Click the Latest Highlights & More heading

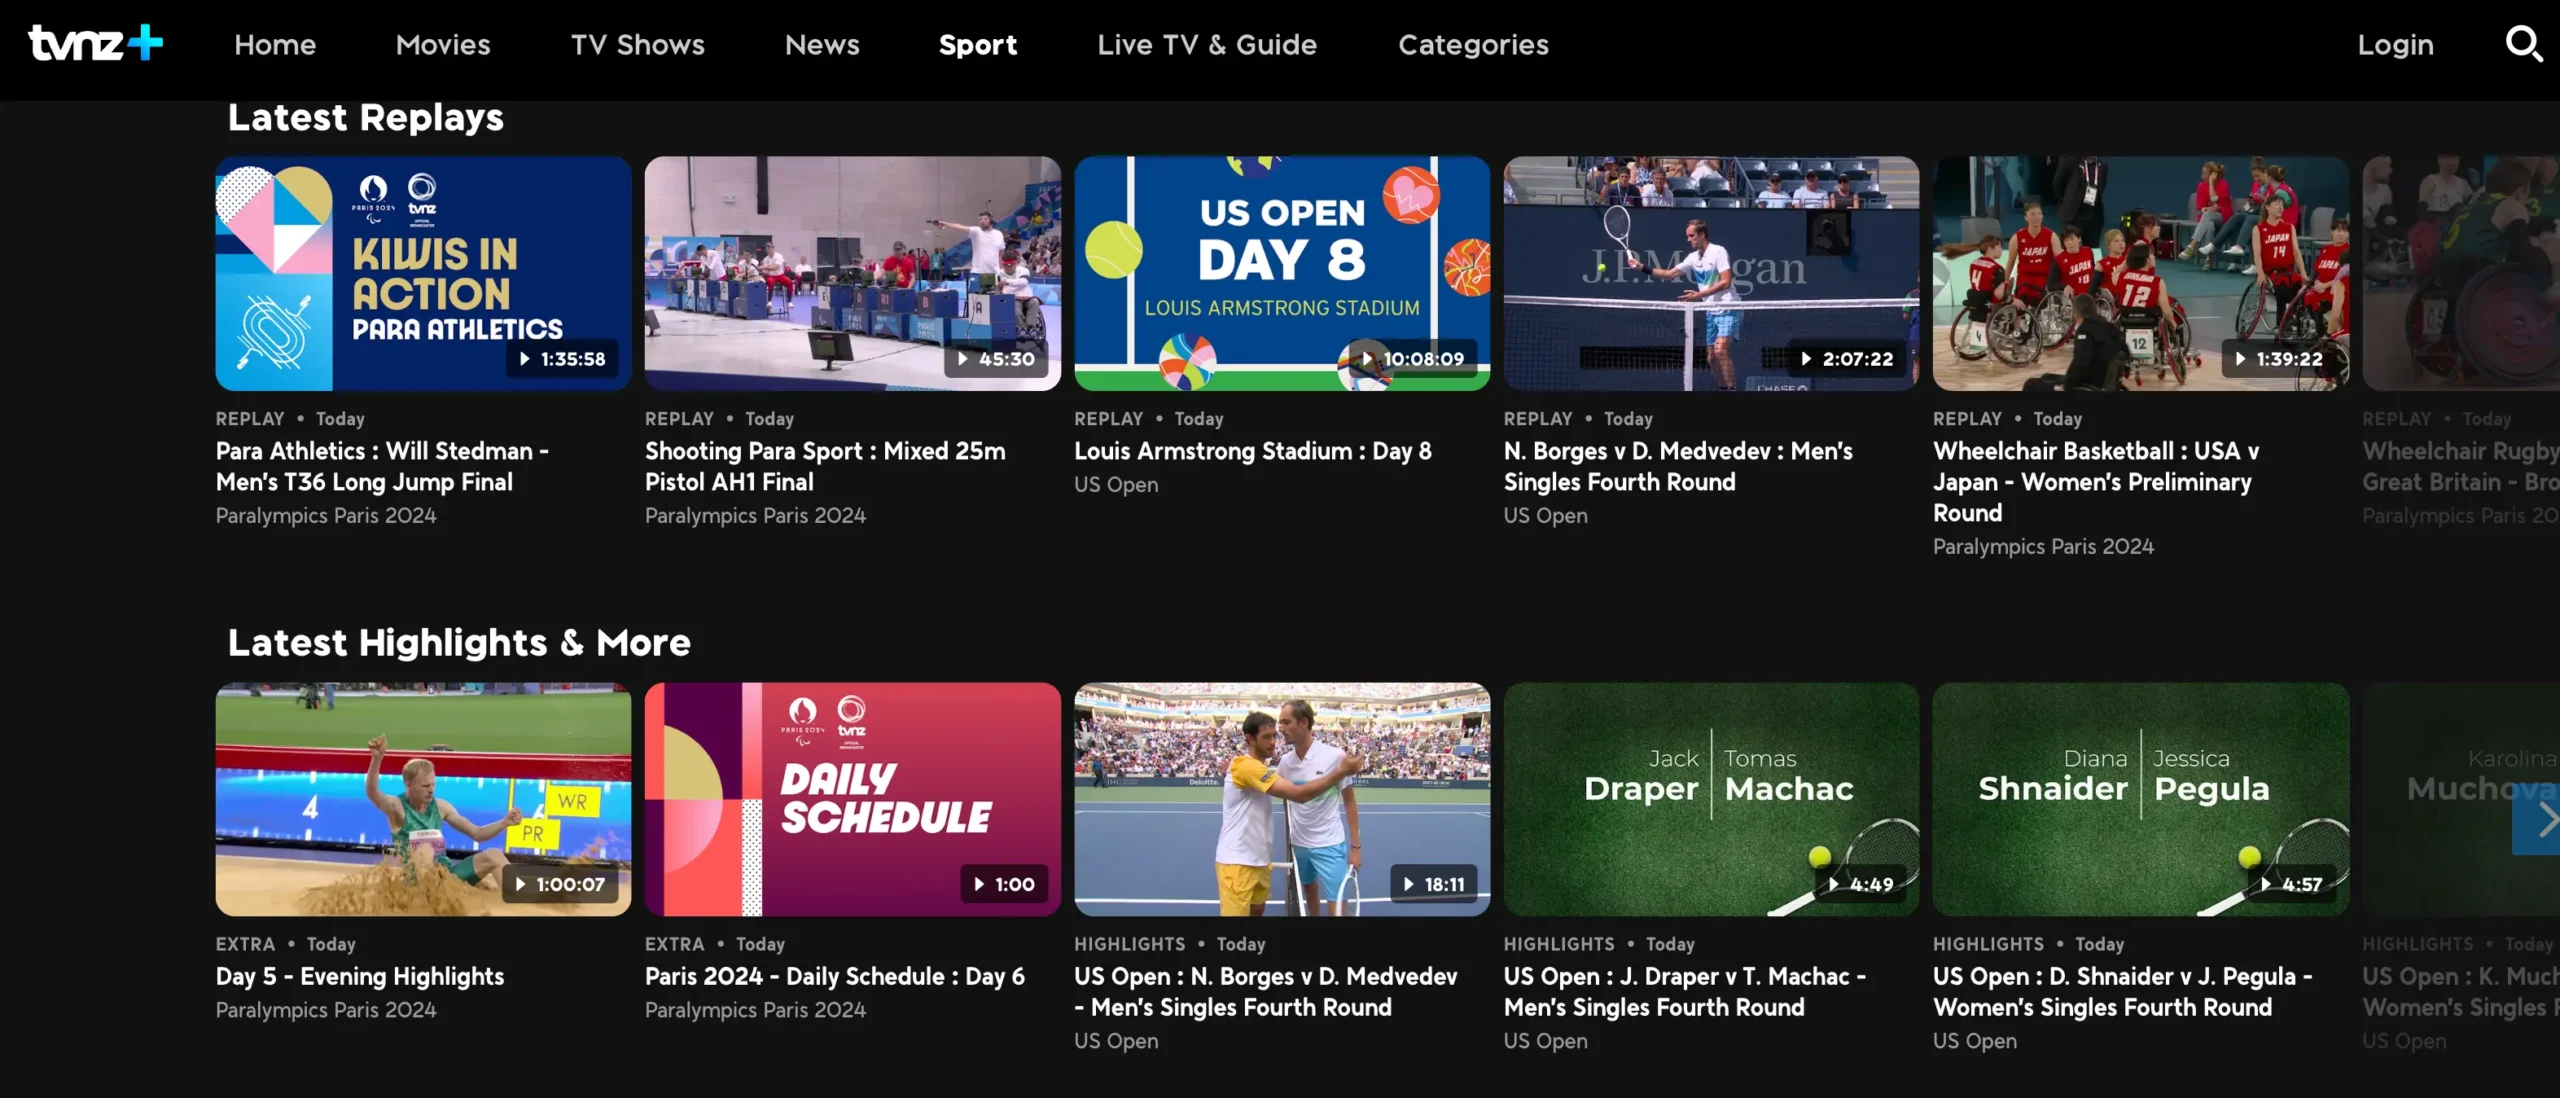[459, 642]
